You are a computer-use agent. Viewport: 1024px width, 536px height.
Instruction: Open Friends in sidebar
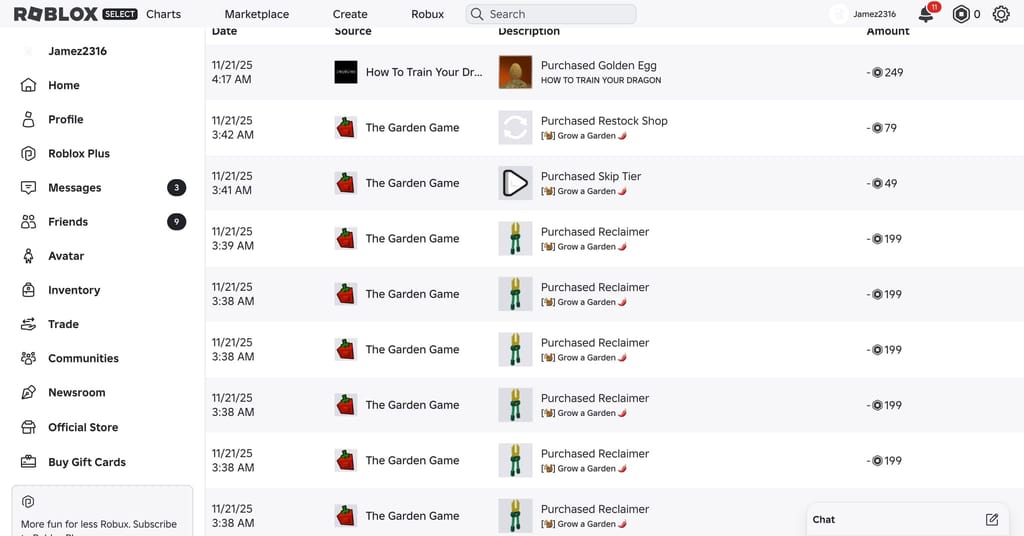68,221
